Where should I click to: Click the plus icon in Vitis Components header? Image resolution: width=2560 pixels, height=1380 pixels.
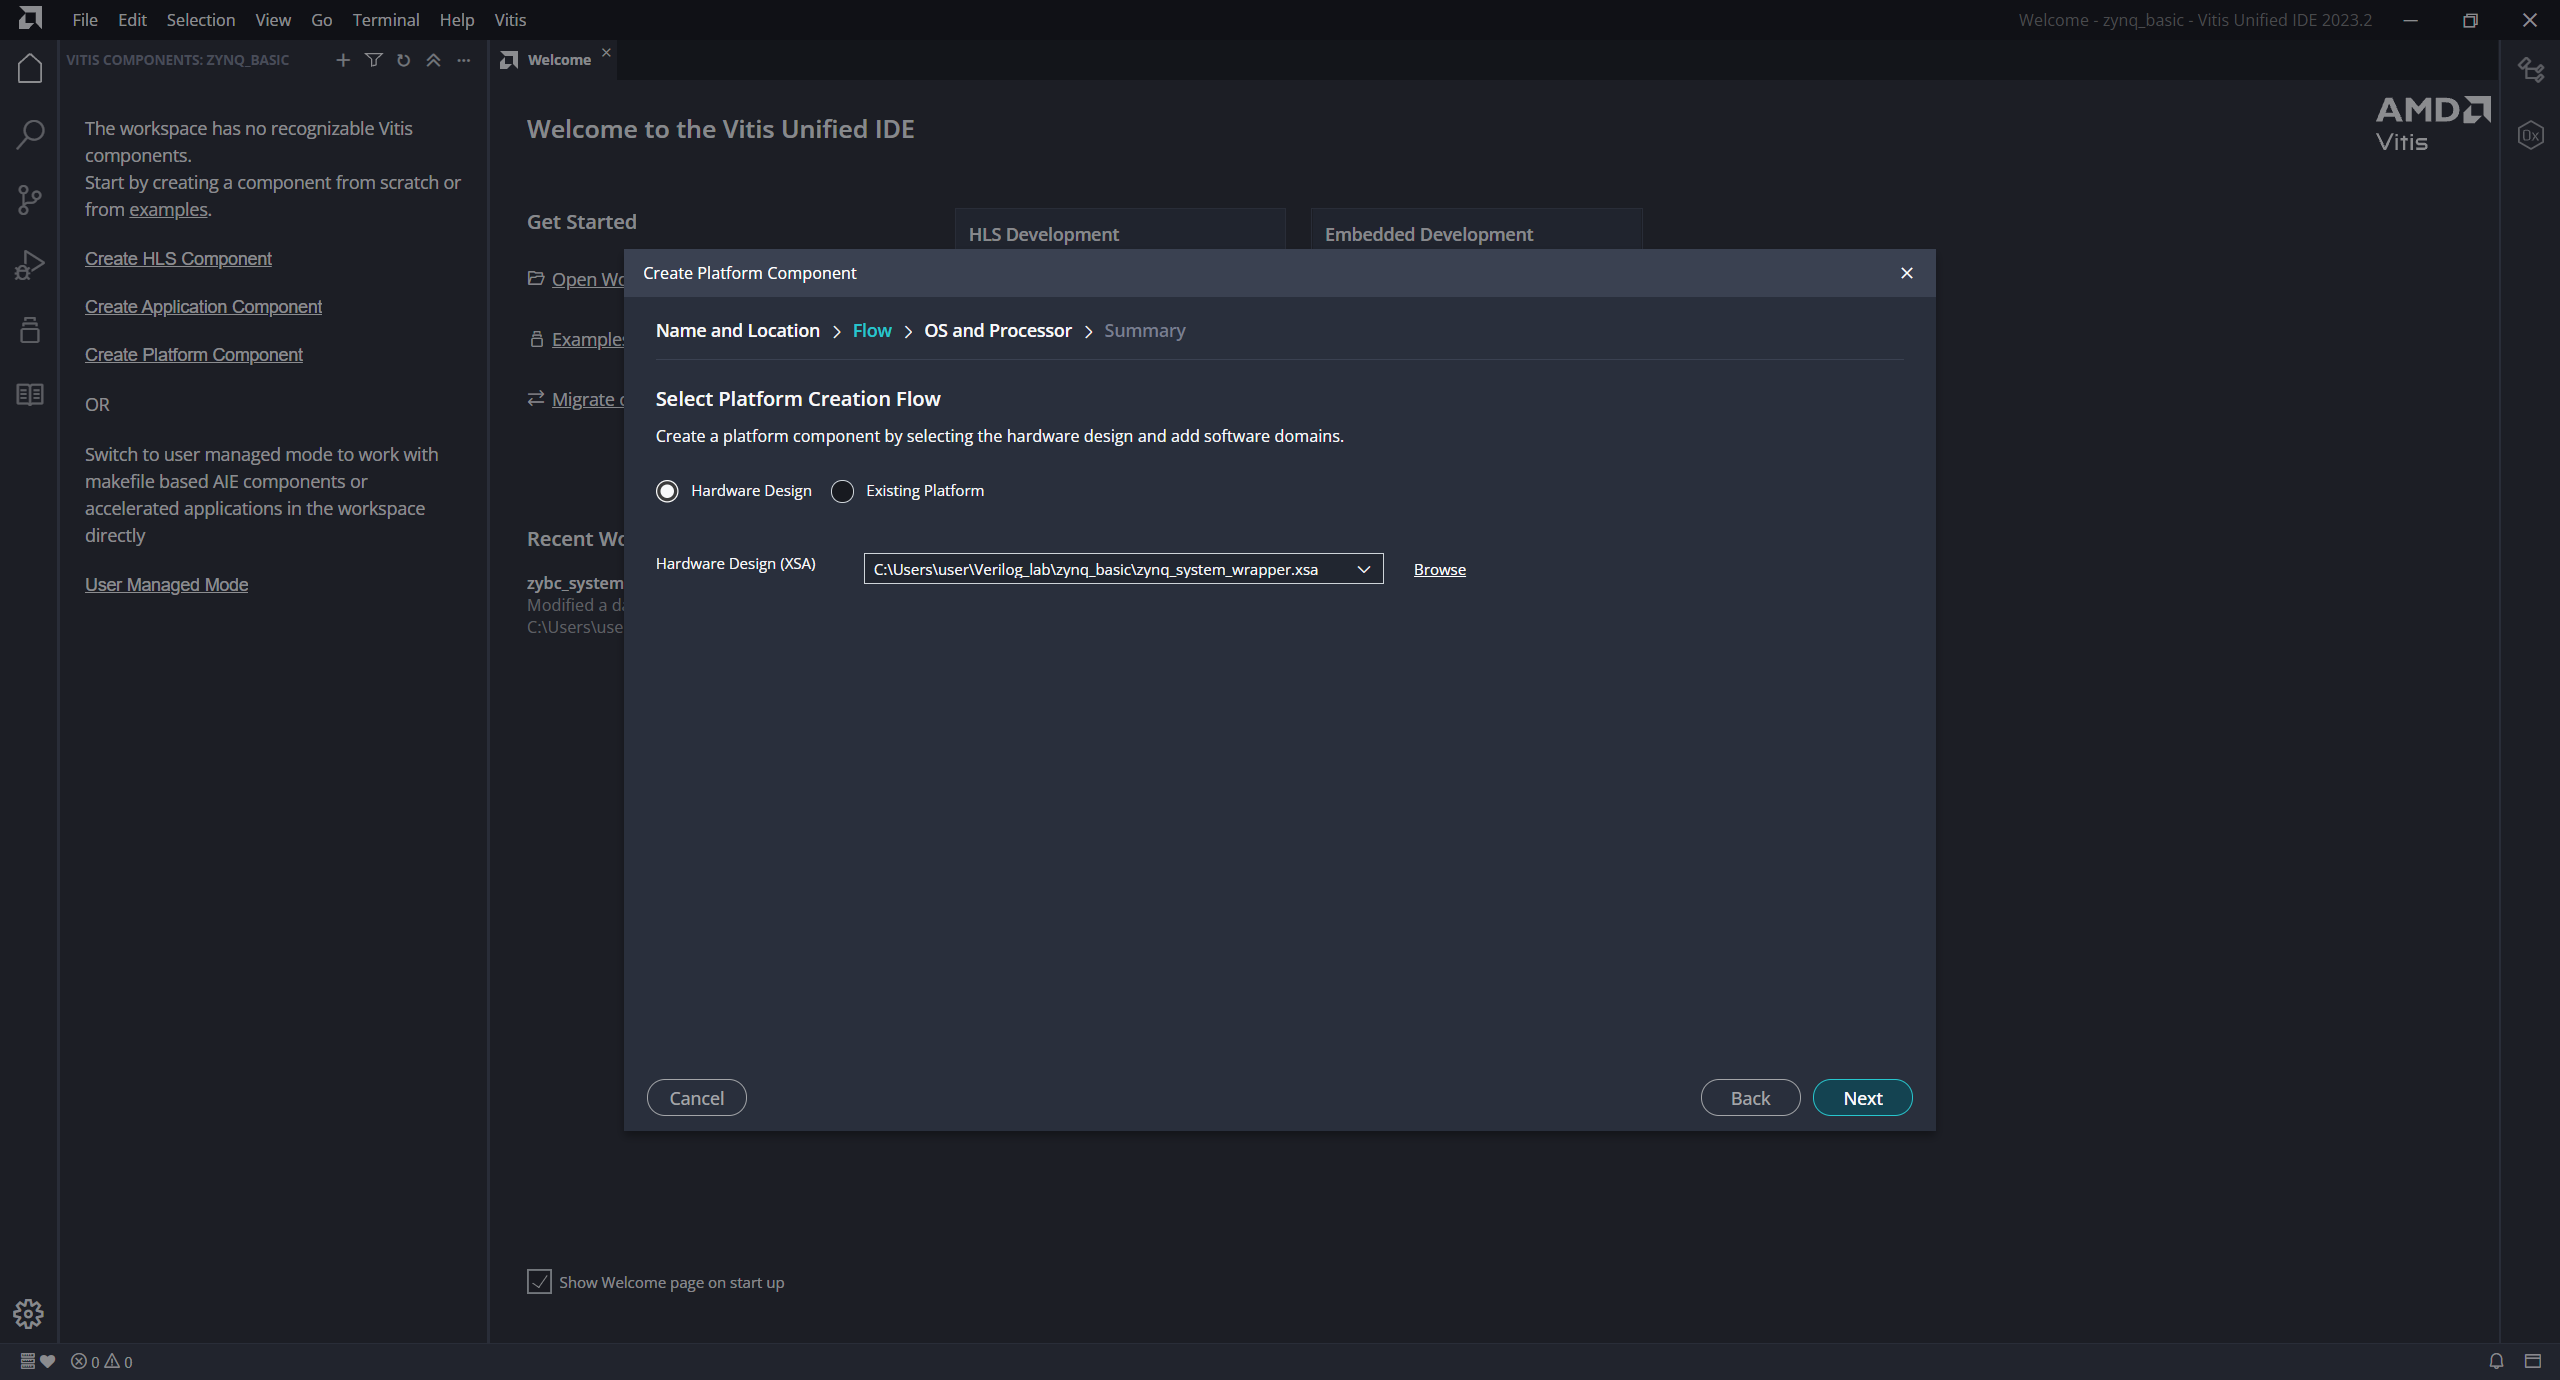click(x=343, y=60)
